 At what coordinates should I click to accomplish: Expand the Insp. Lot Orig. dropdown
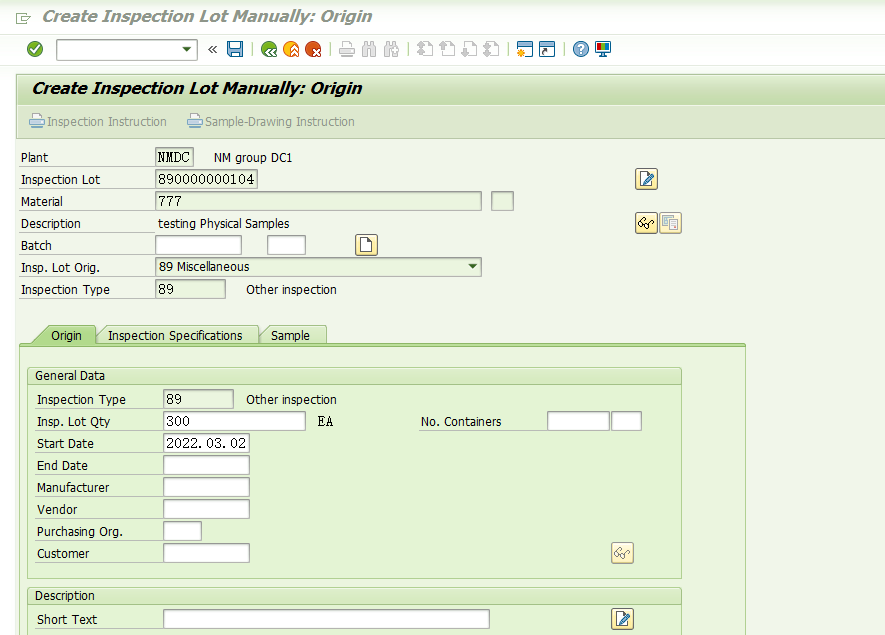(x=473, y=266)
